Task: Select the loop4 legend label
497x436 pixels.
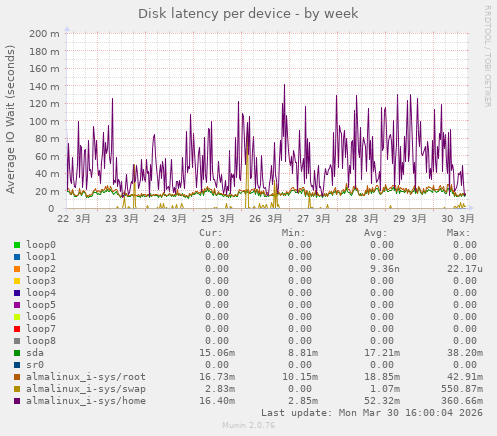Action: 41,293
